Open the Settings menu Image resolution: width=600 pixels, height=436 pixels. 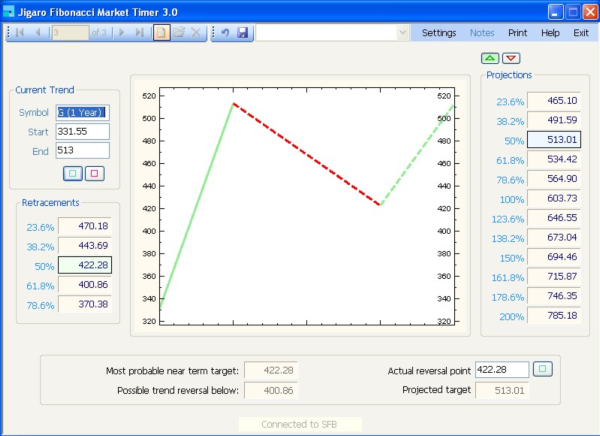click(x=438, y=33)
